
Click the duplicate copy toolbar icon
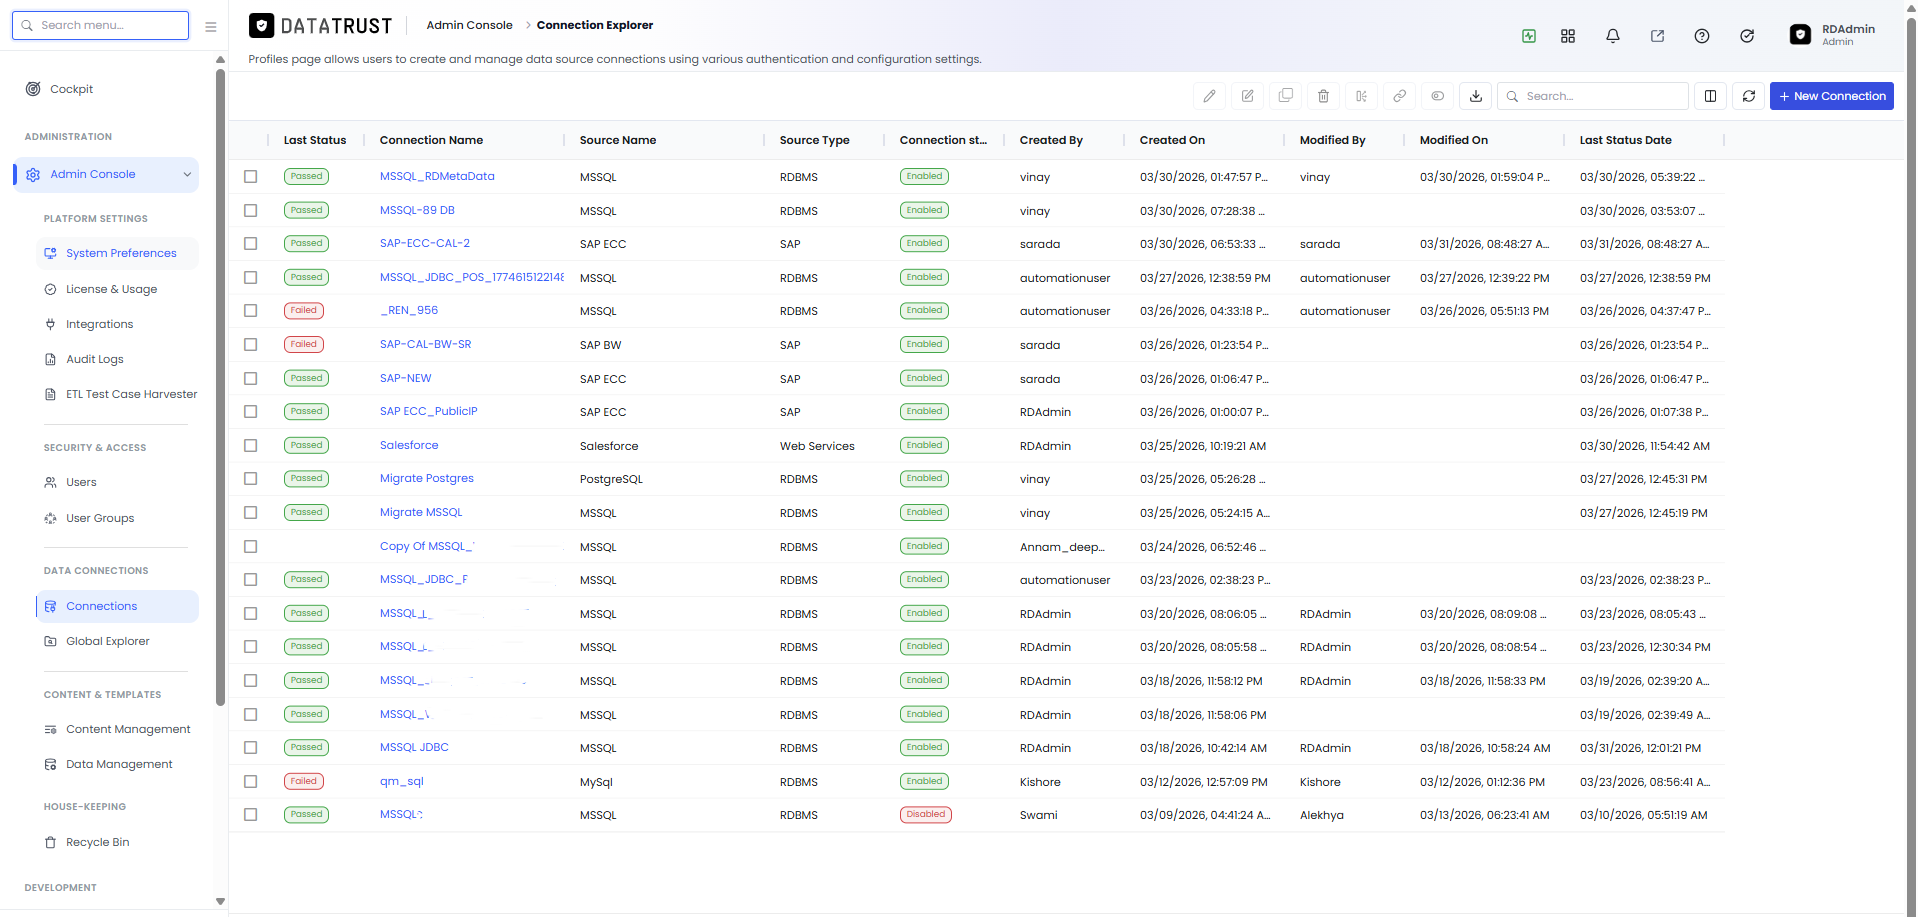pos(1285,96)
